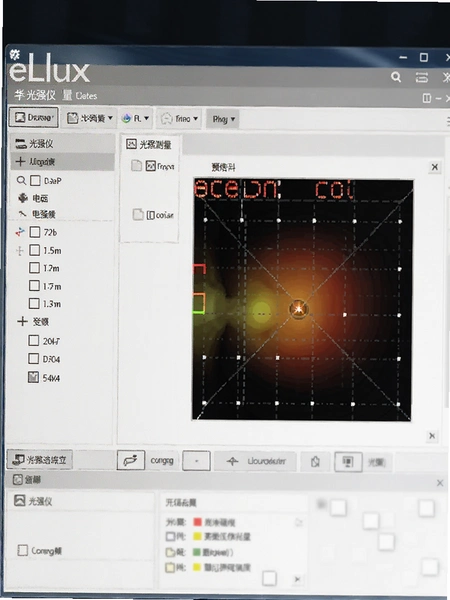The image size is (450, 600).
Task: Click the orange-green bracket marker on the plot edge
Action: [x=199, y=303]
